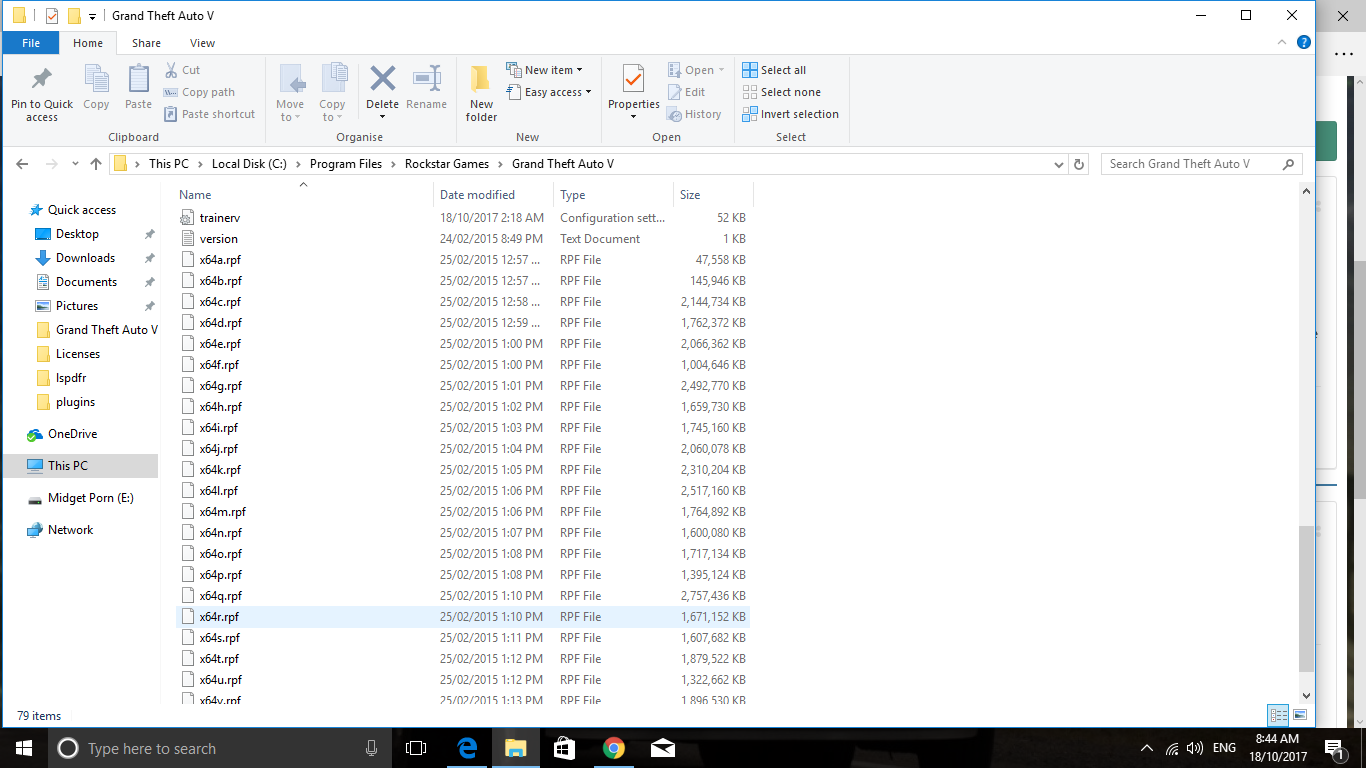
Task: Click the Search Grand Theft Auto V box
Action: [x=1190, y=164]
